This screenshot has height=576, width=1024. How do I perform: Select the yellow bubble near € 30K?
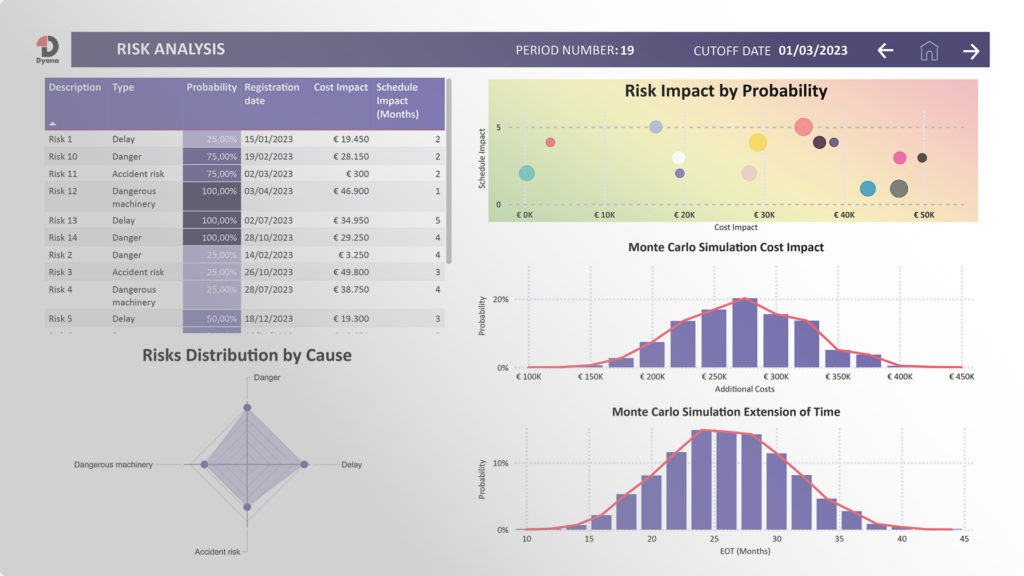click(x=758, y=142)
